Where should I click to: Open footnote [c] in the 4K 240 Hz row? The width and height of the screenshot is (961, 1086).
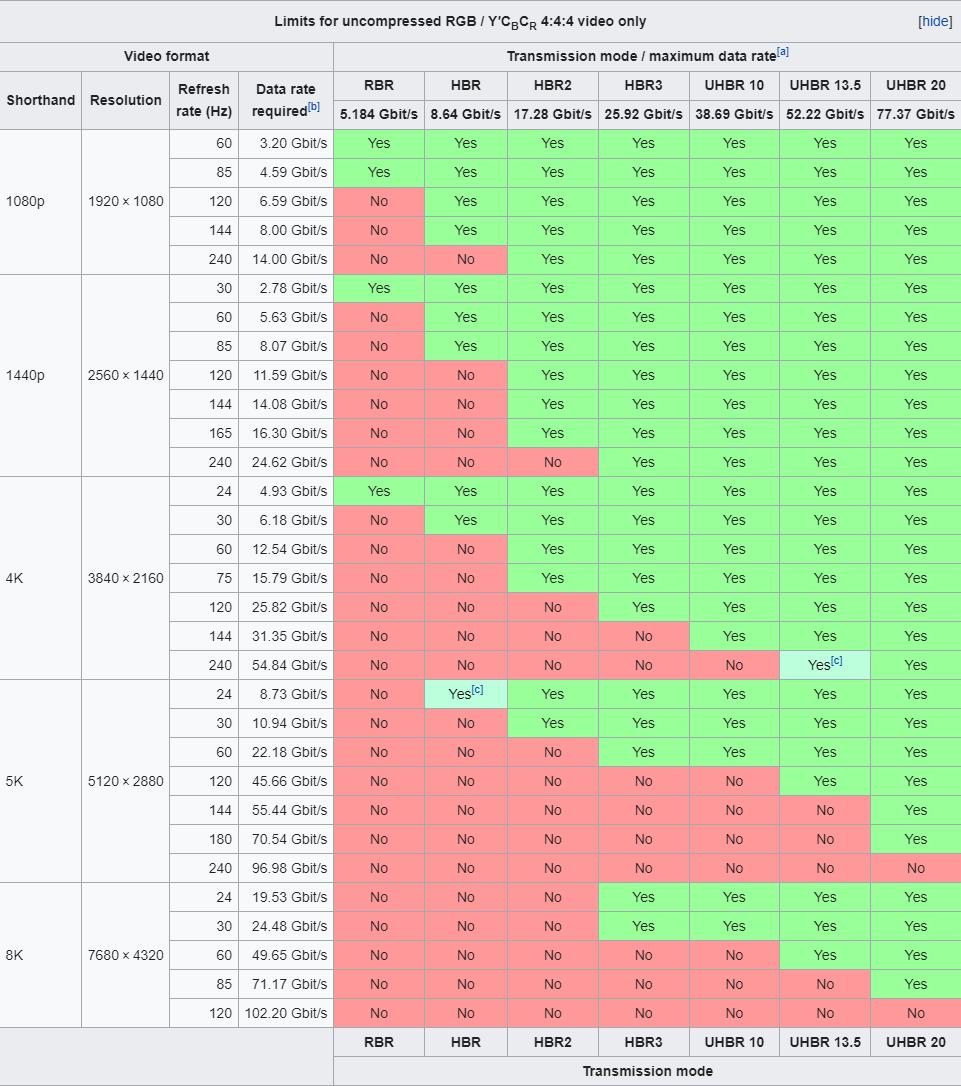(836, 661)
